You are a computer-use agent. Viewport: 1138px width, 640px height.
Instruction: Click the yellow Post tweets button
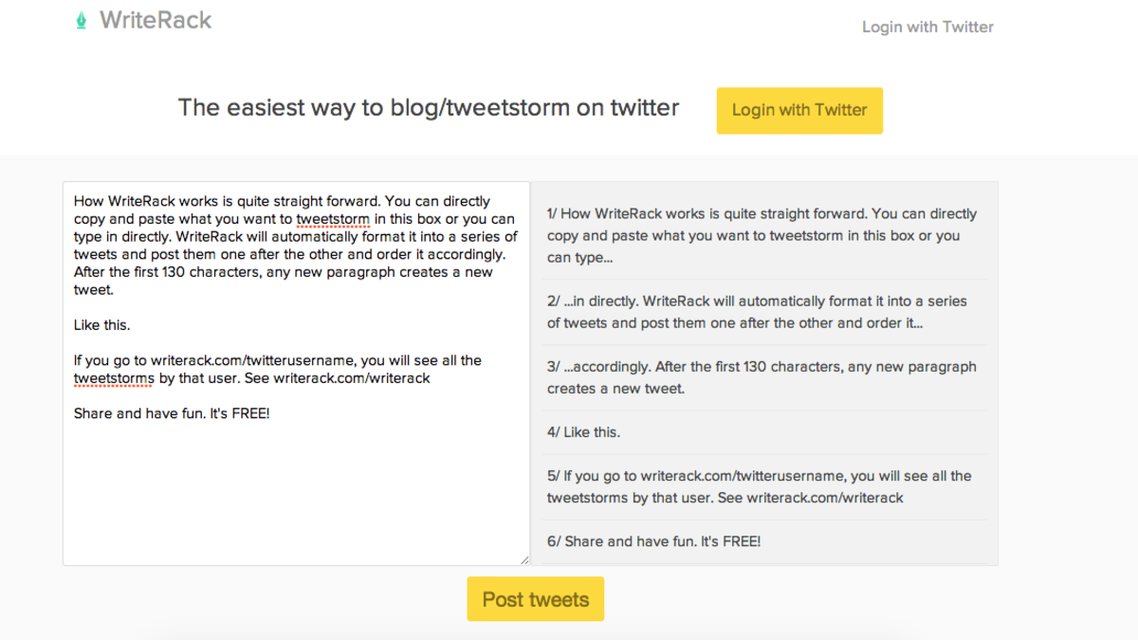[536, 599]
